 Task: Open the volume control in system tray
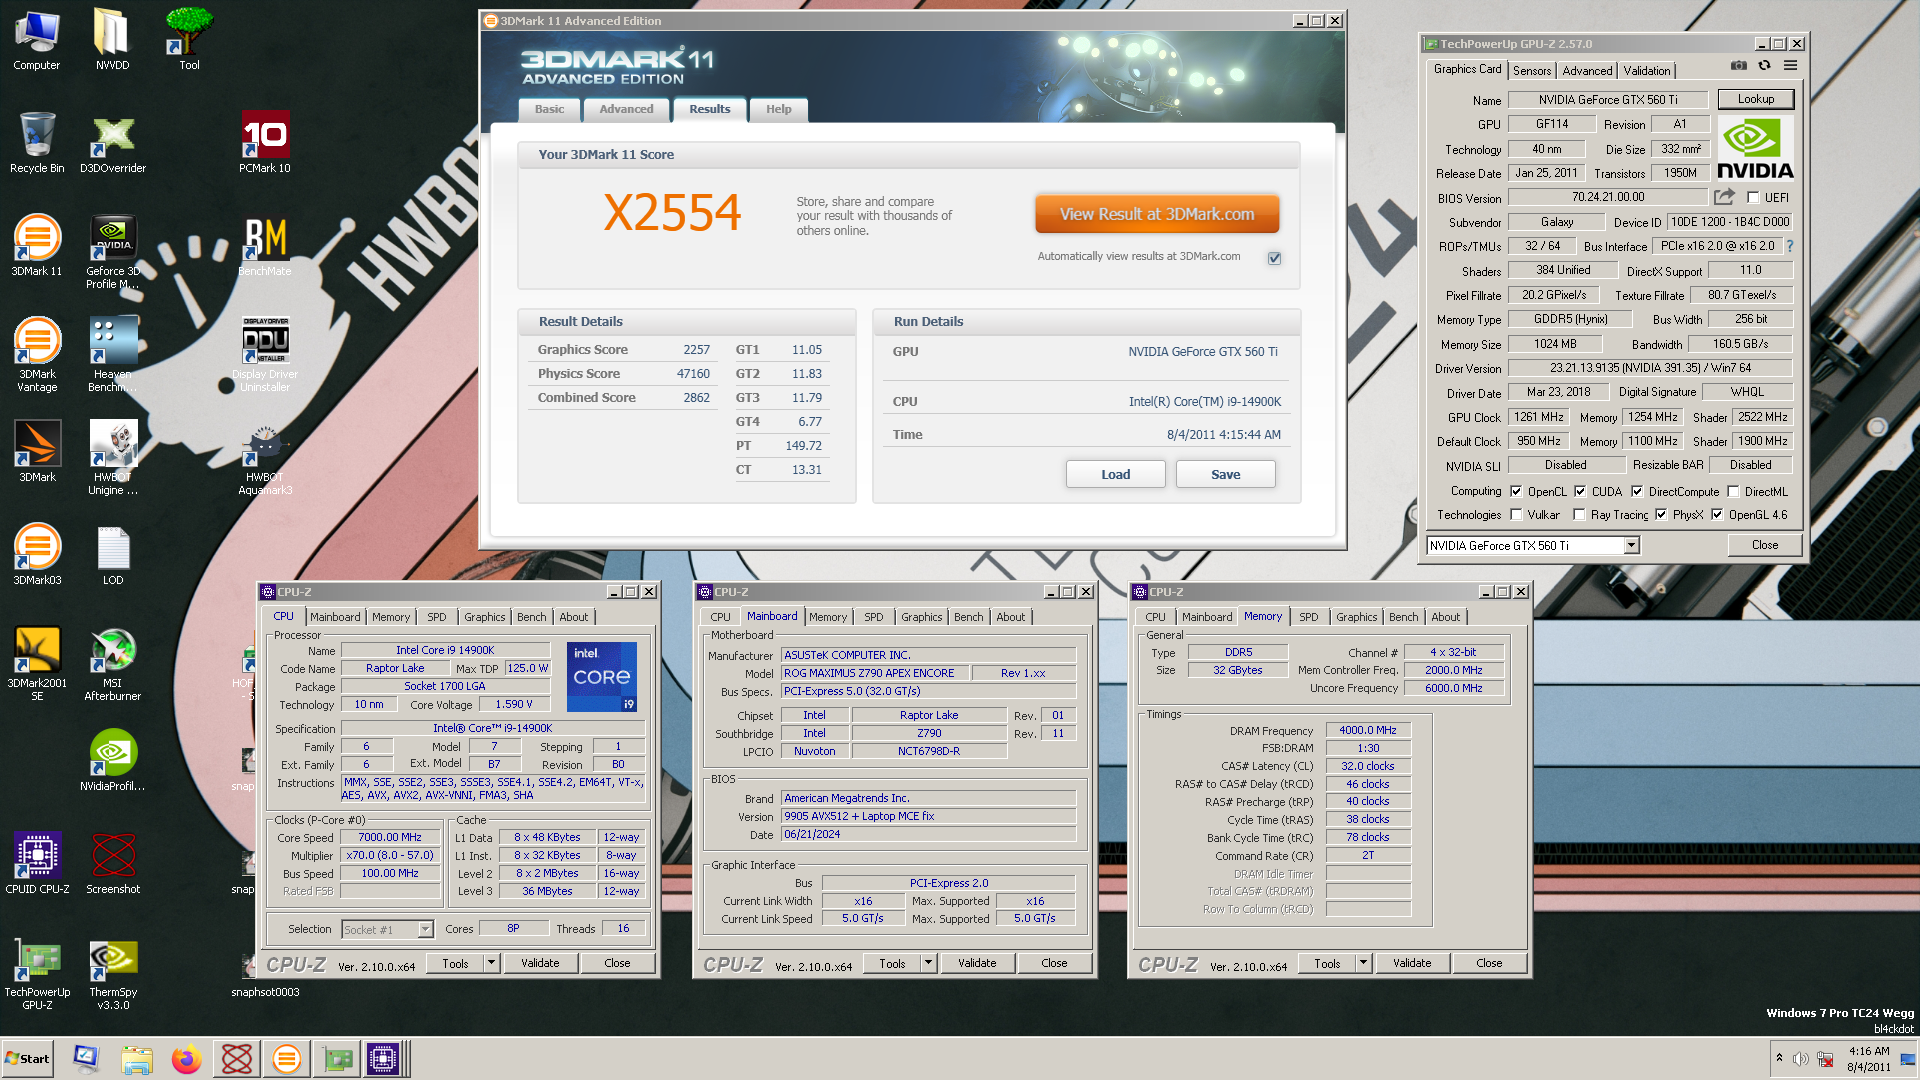click(1800, 1059)
